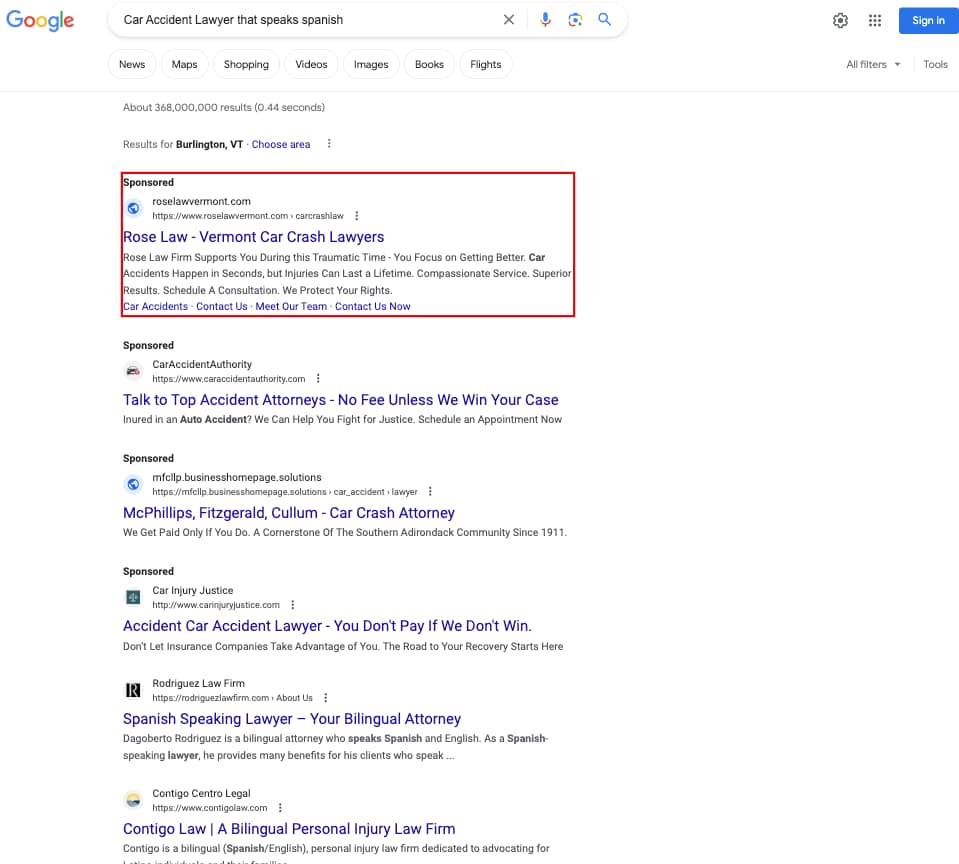
Task: Open Spanish Speaking Lawyer result
Action: [x=292, y=719]
